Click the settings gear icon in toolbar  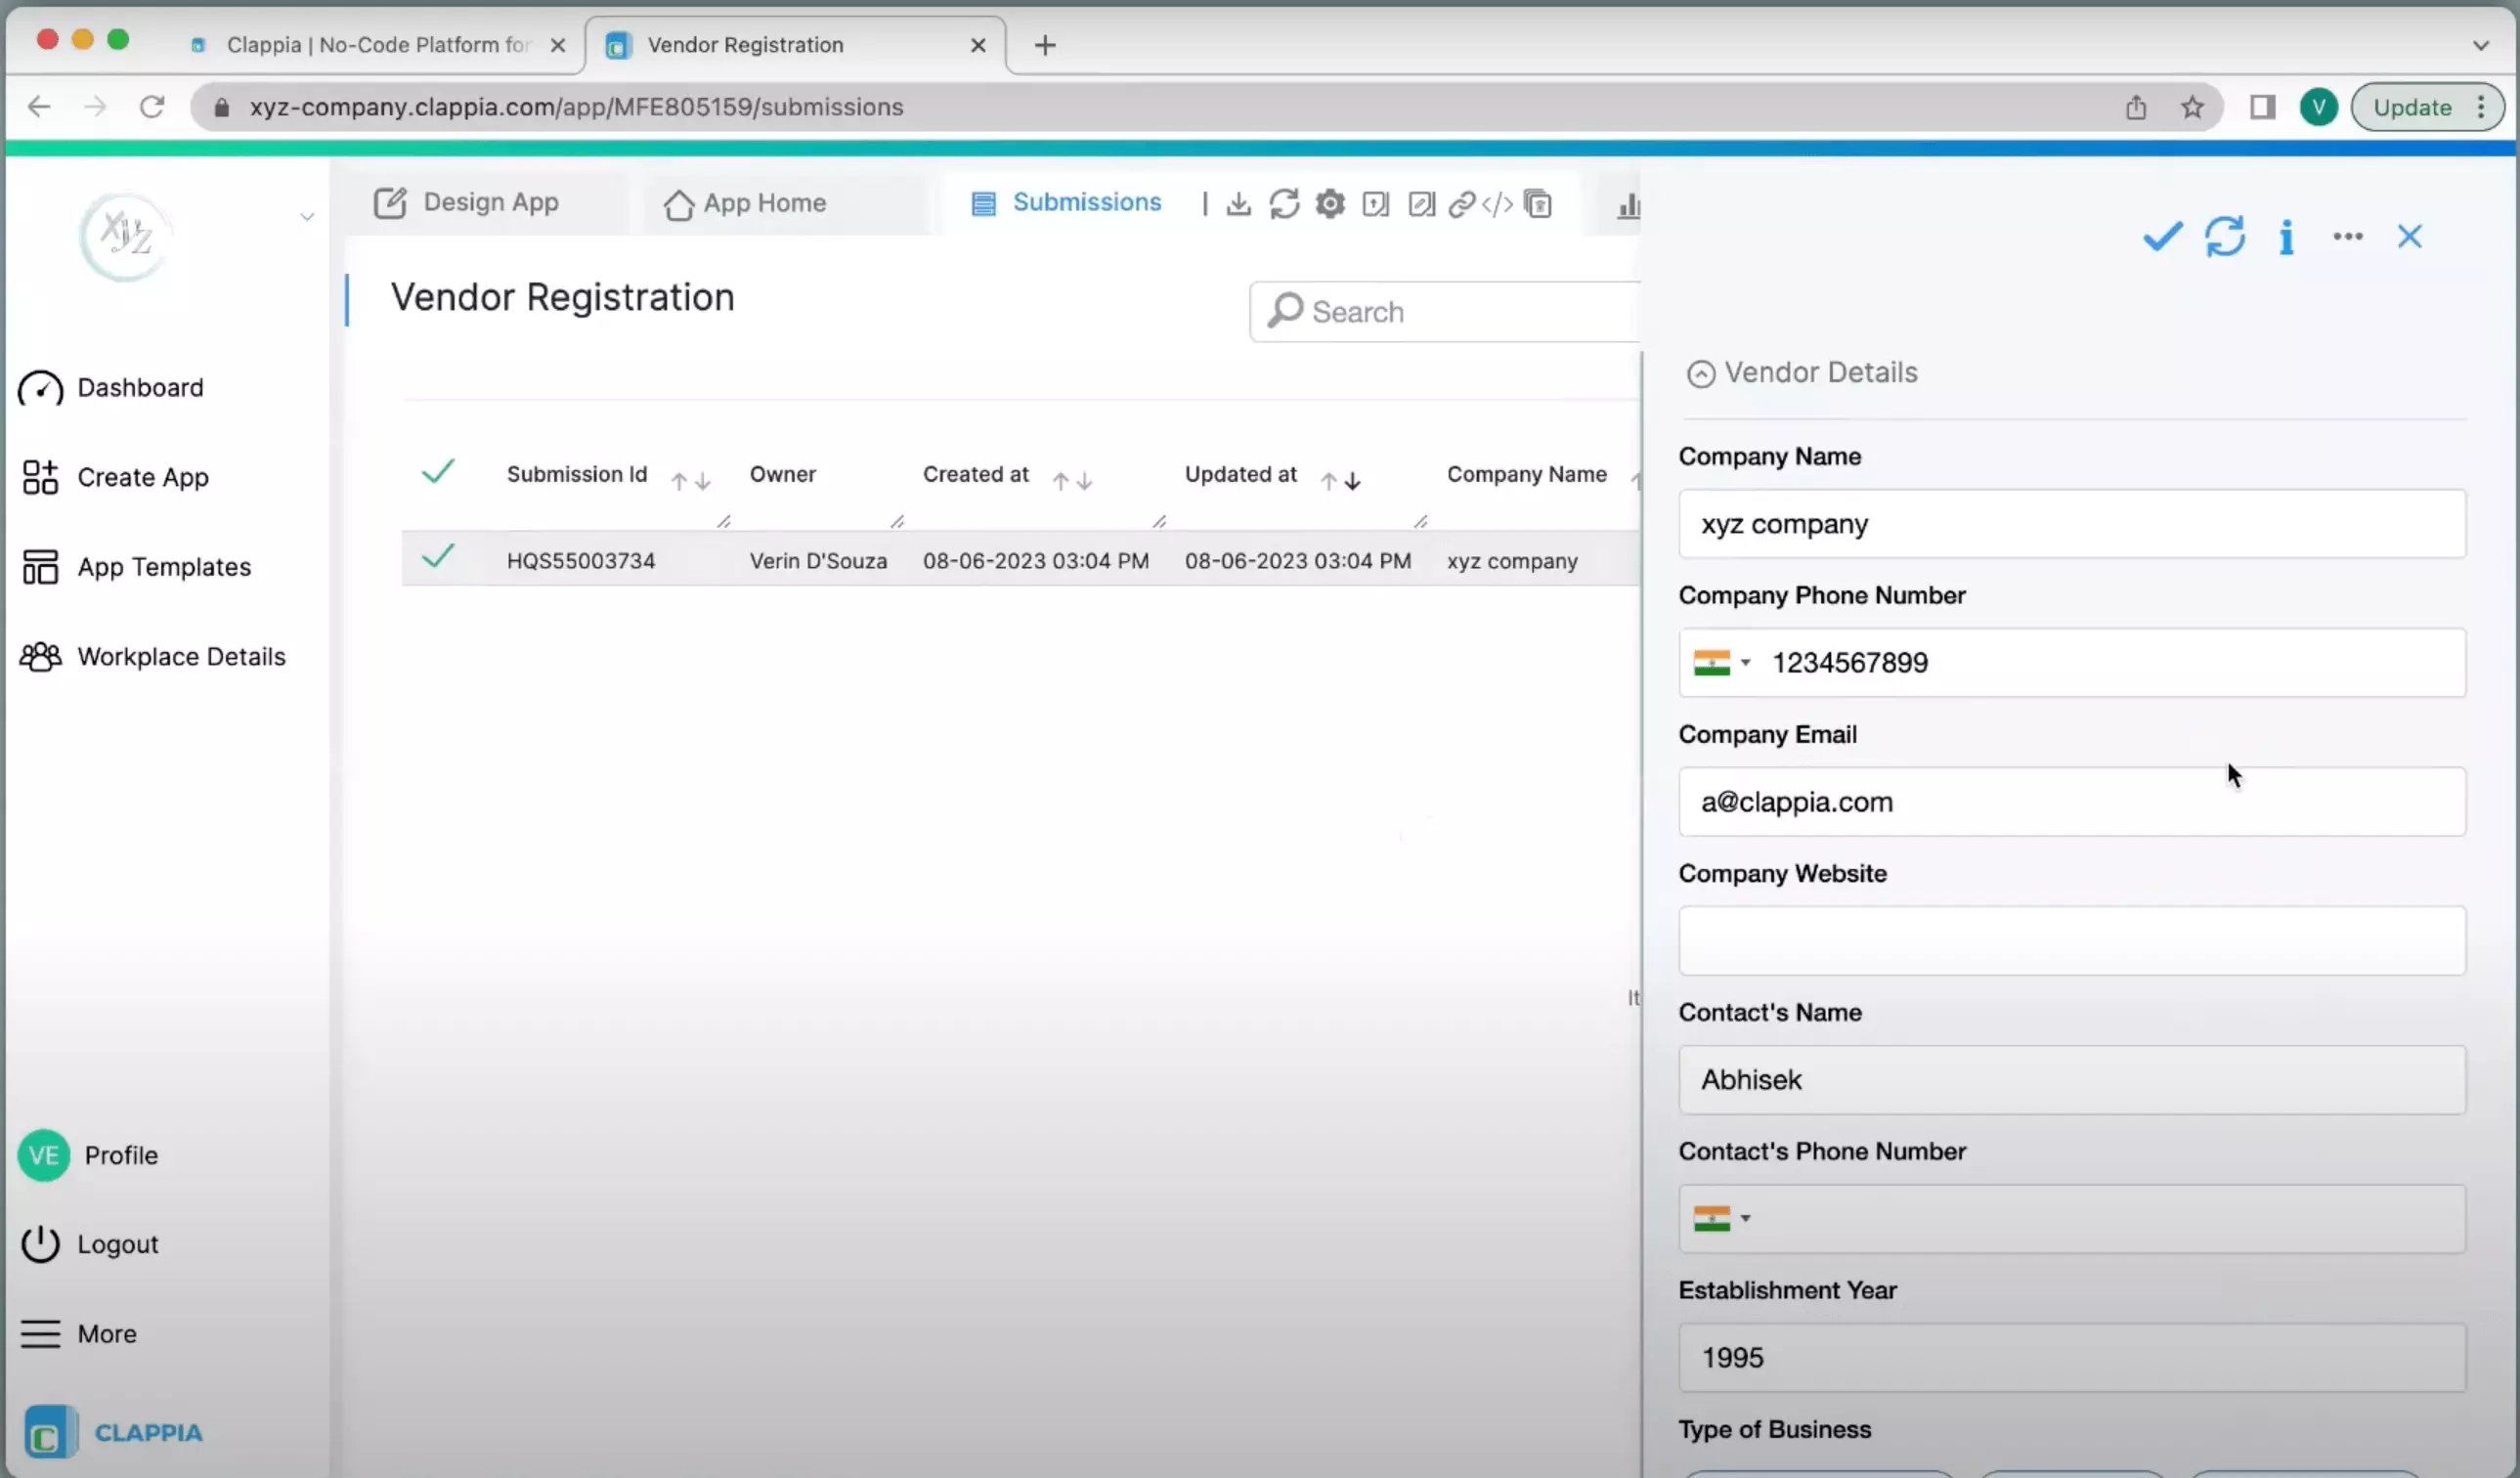coord(1331,204)
